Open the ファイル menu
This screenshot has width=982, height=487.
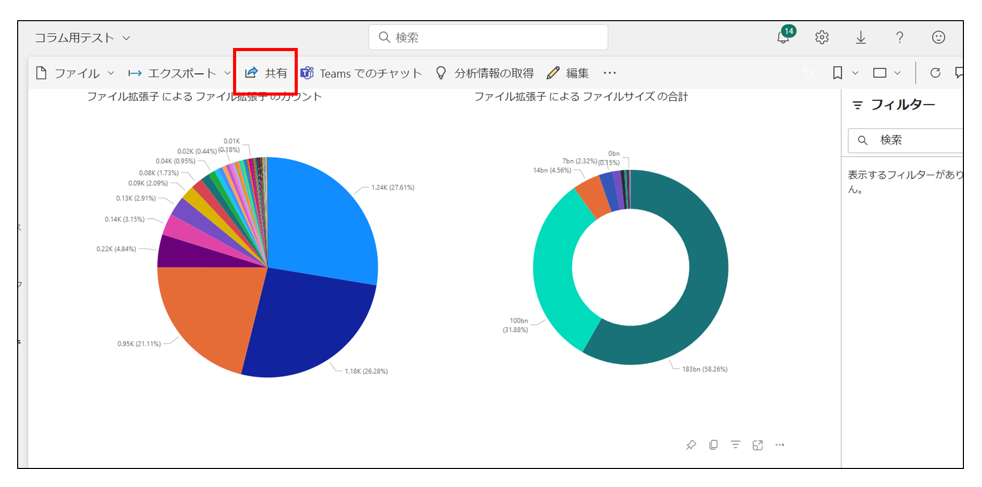(75, 73)
